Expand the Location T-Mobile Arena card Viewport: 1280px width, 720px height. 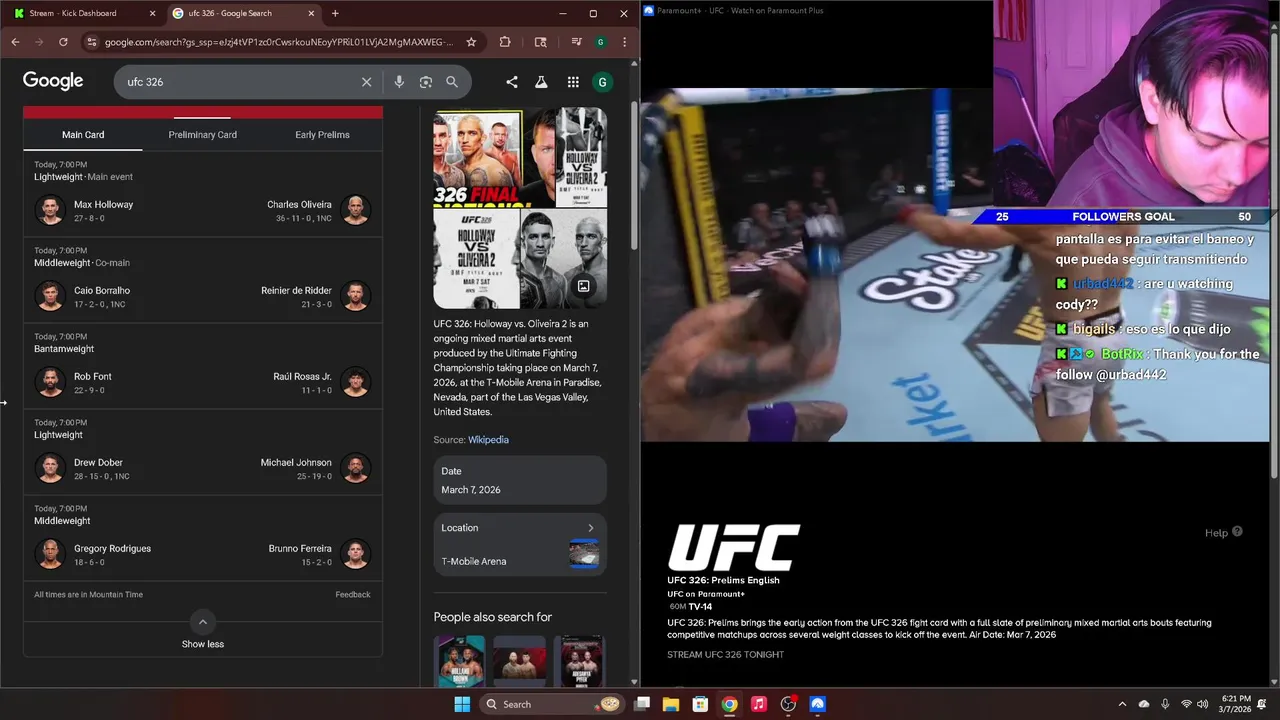(x=520, y=544)
